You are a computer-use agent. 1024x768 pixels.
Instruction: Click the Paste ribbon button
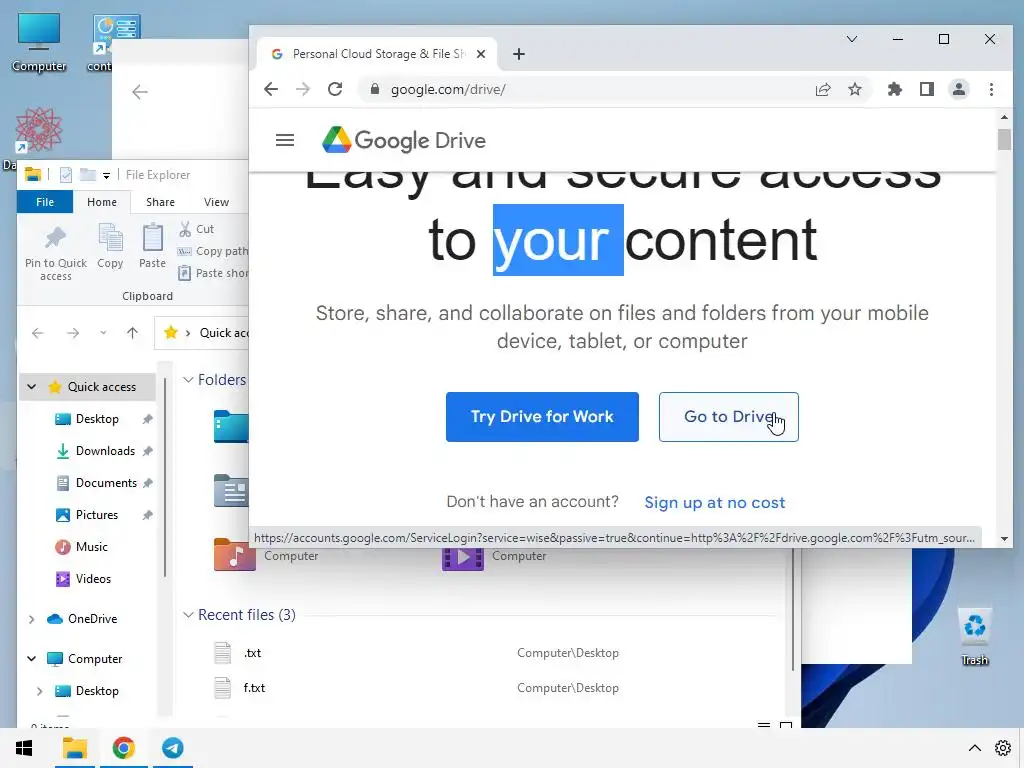coord(152,246)
